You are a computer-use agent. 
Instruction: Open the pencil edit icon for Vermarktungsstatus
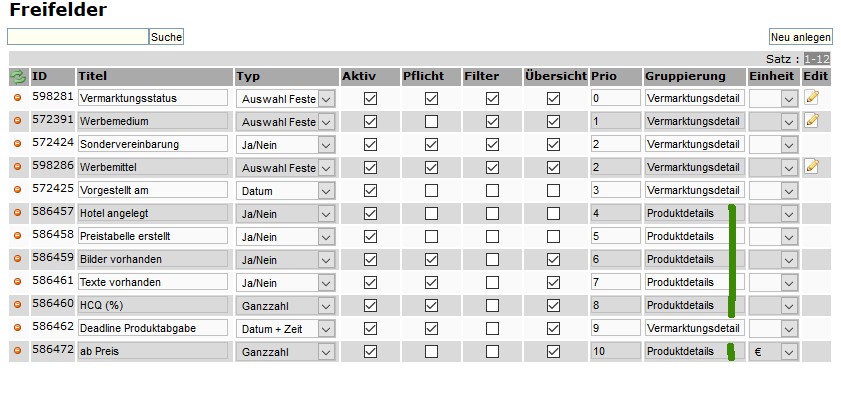click(812, 97)
